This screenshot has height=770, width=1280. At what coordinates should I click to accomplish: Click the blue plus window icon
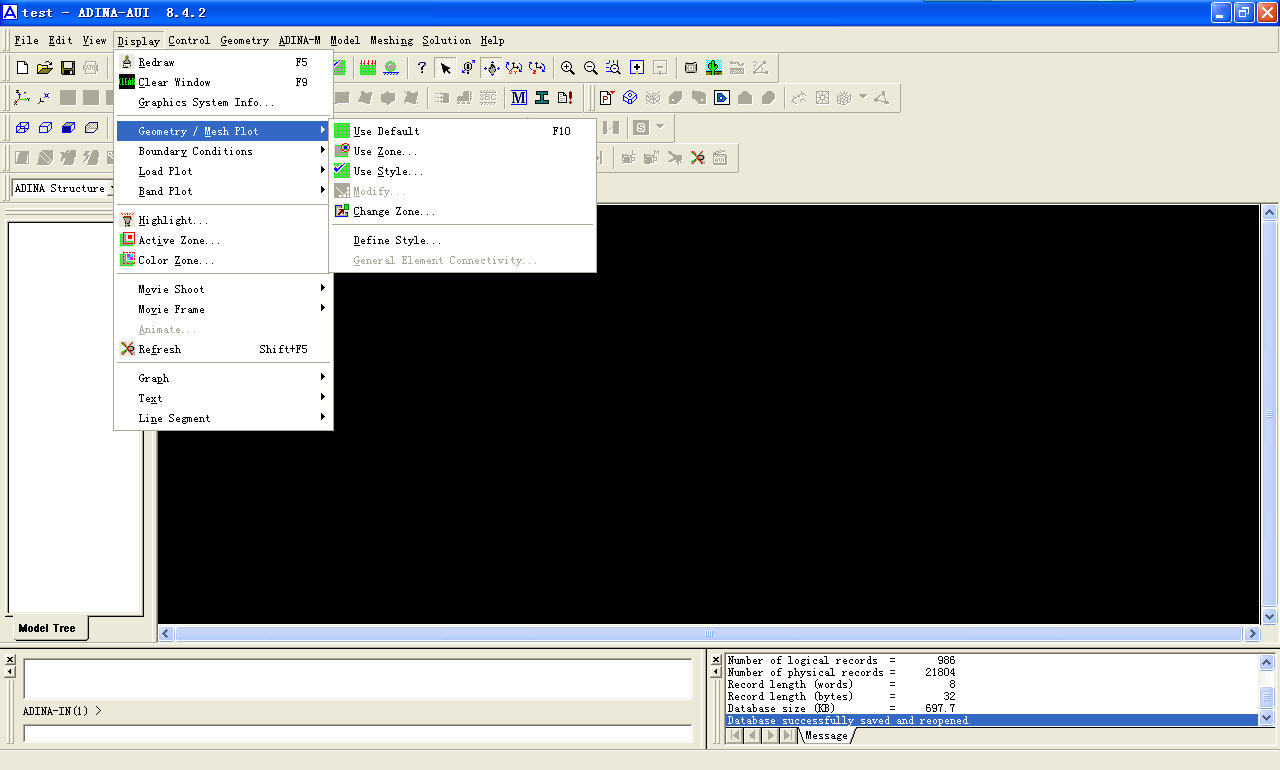[x=637, y=68]
